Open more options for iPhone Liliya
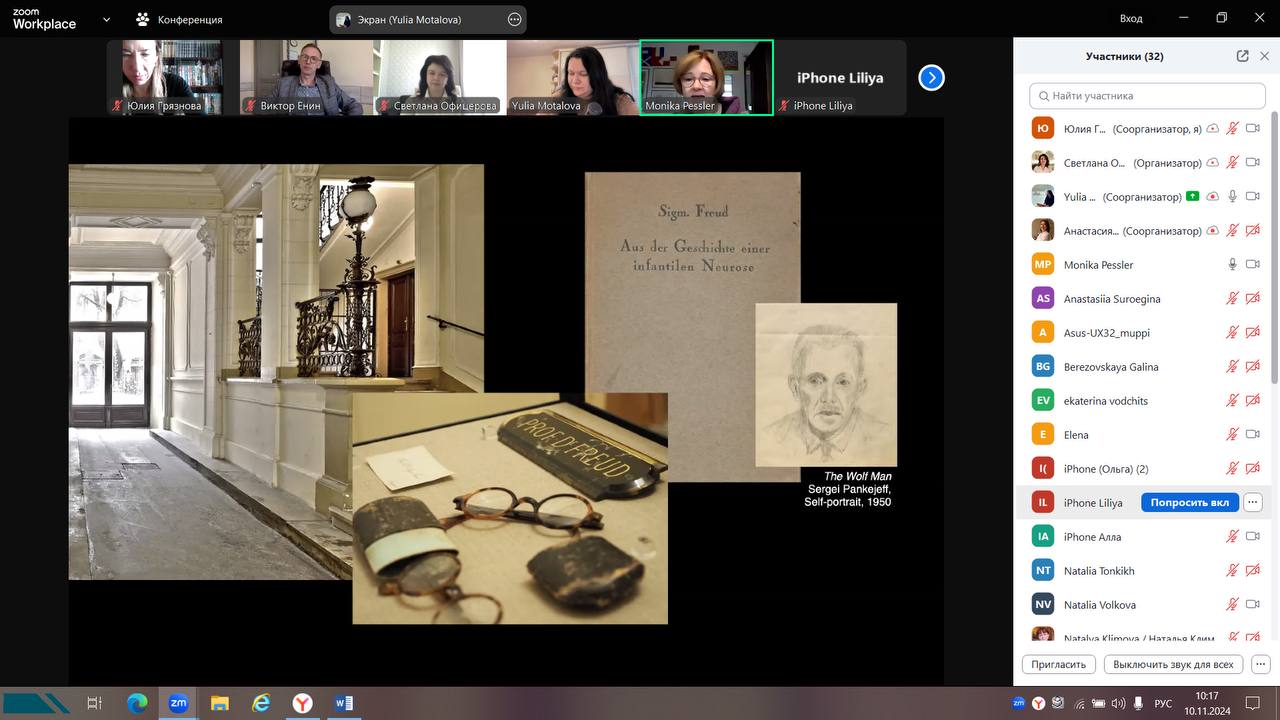The image size is (1280, 720). 1253,502
